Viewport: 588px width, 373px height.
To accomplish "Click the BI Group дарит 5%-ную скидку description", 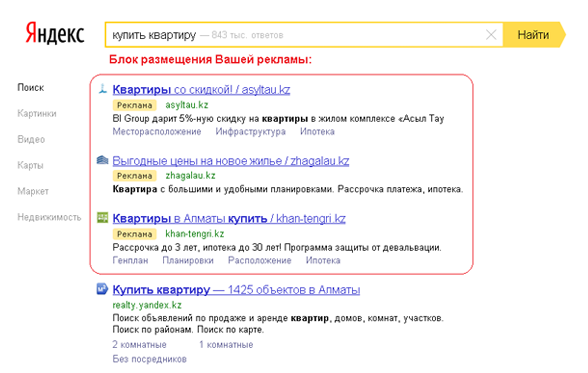I will tap(278, 119).
